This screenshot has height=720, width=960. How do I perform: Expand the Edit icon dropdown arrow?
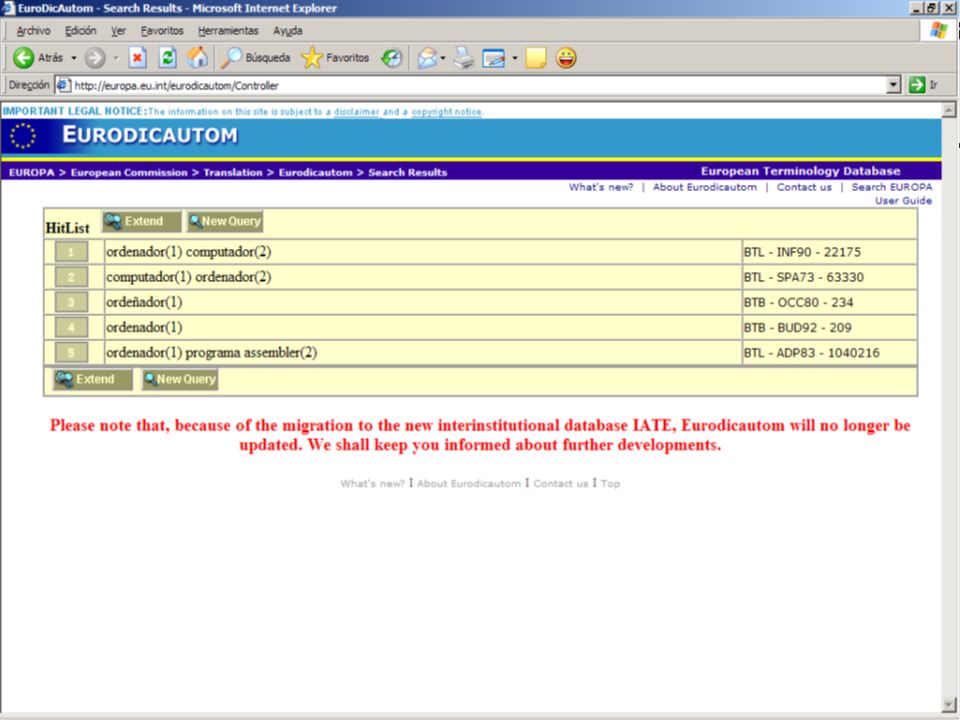(x=514, y=58)
